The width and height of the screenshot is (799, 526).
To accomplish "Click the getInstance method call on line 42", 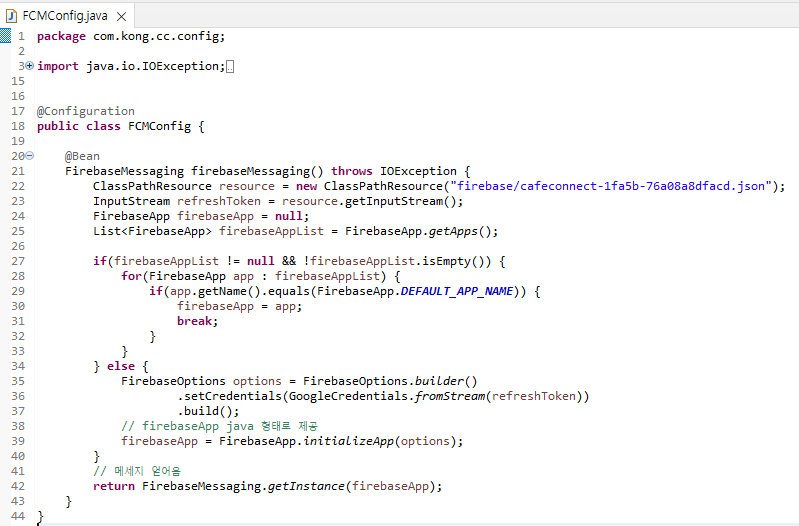I will 306,486.
